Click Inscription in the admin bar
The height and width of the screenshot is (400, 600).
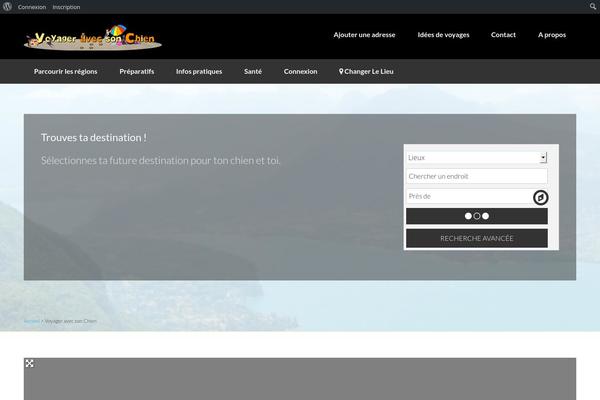(x=66, y=7)
